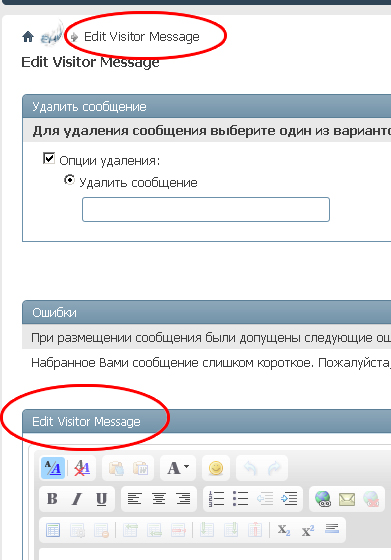This screenshot has height=560, width=391.
Task: Remove link using the unlink icon
Action: click(x=371, y=499)
